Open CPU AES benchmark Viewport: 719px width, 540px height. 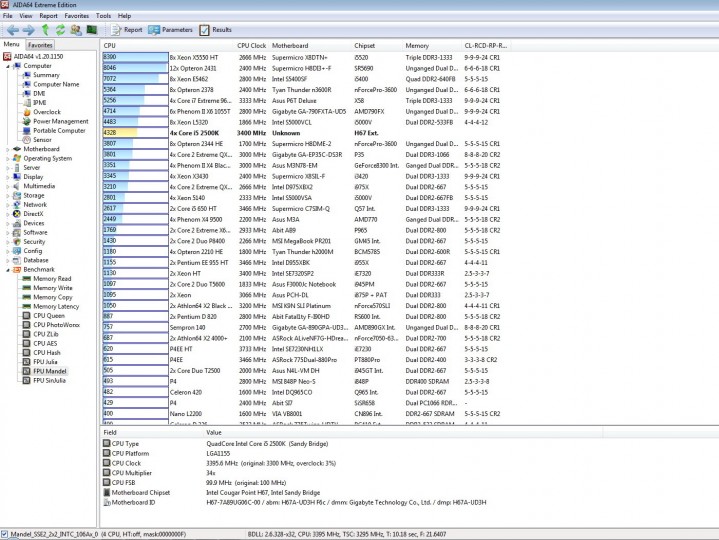point(45,343)
